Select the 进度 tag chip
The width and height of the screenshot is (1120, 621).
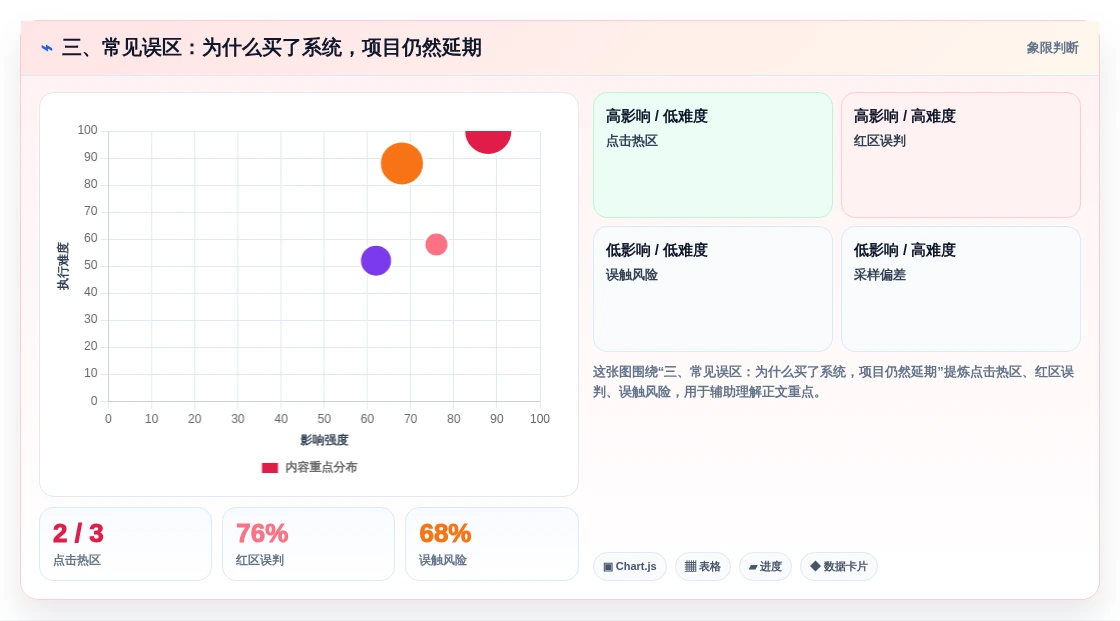point(765,567)
